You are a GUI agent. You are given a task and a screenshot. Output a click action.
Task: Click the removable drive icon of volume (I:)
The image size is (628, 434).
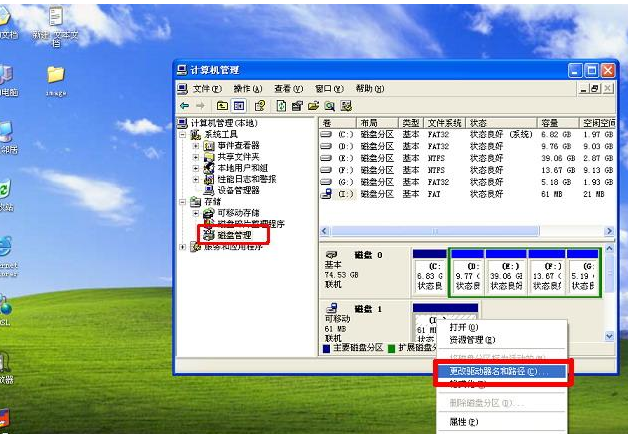point(326,194)
